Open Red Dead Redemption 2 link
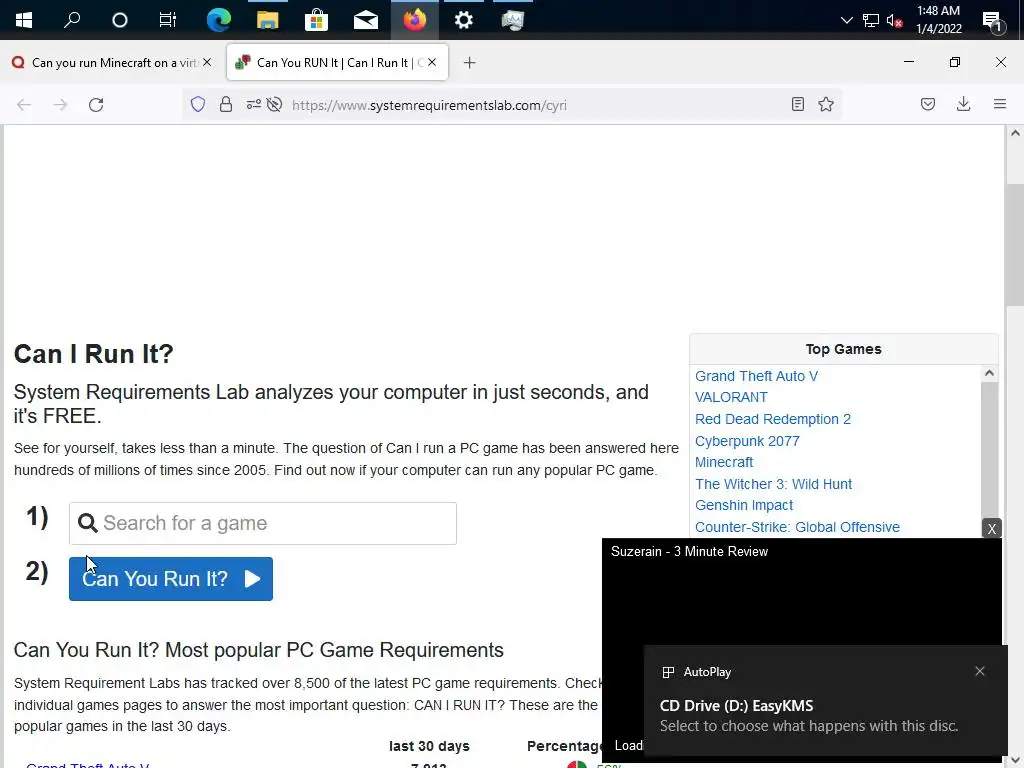 point(773,419)
